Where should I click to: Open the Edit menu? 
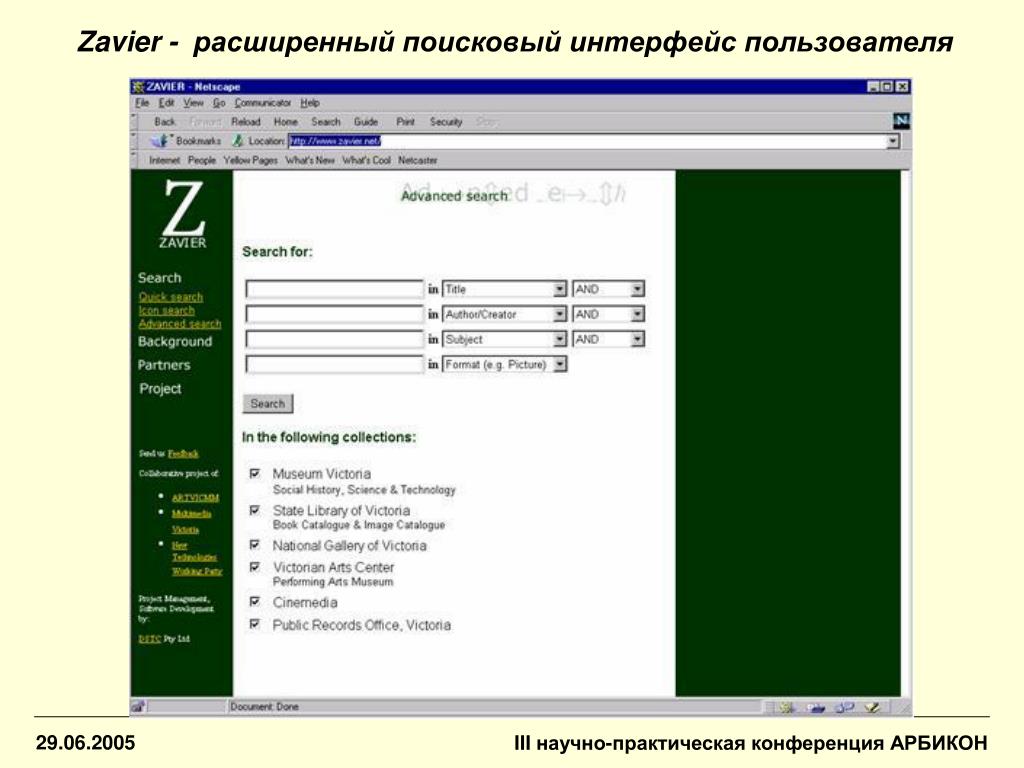coord(167,103)
